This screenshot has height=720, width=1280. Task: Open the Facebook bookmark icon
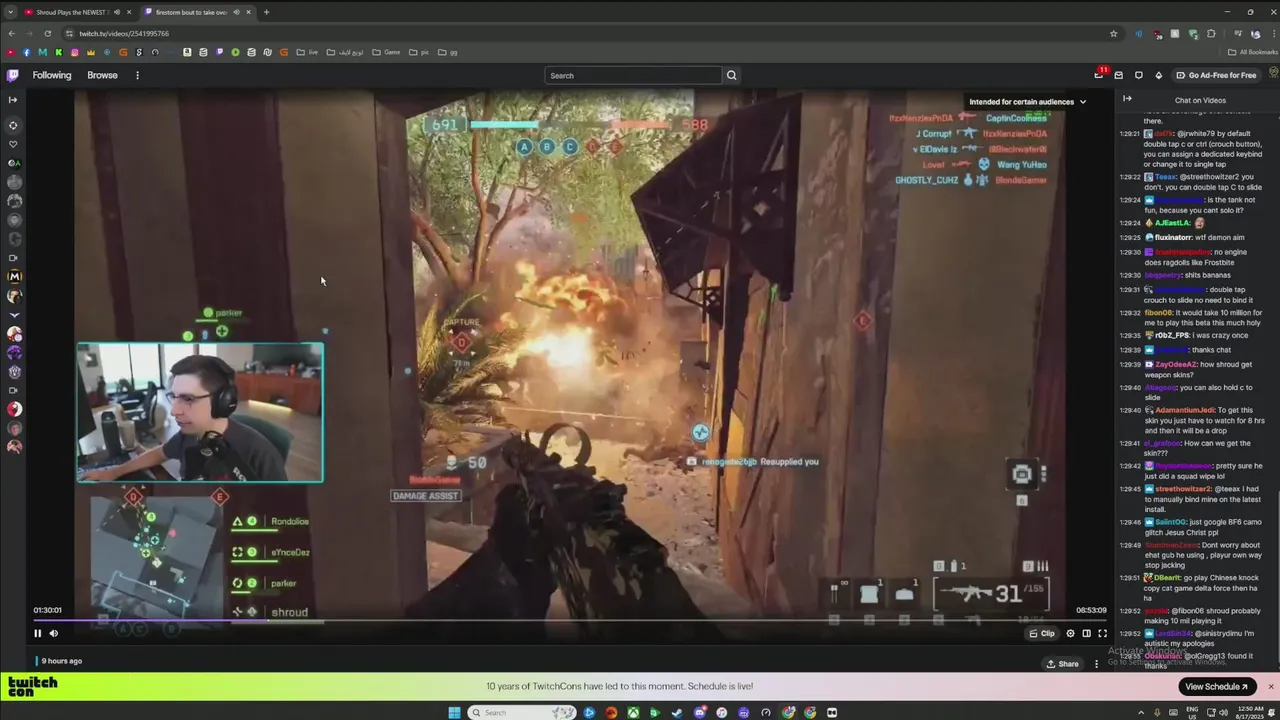(27, 52)
